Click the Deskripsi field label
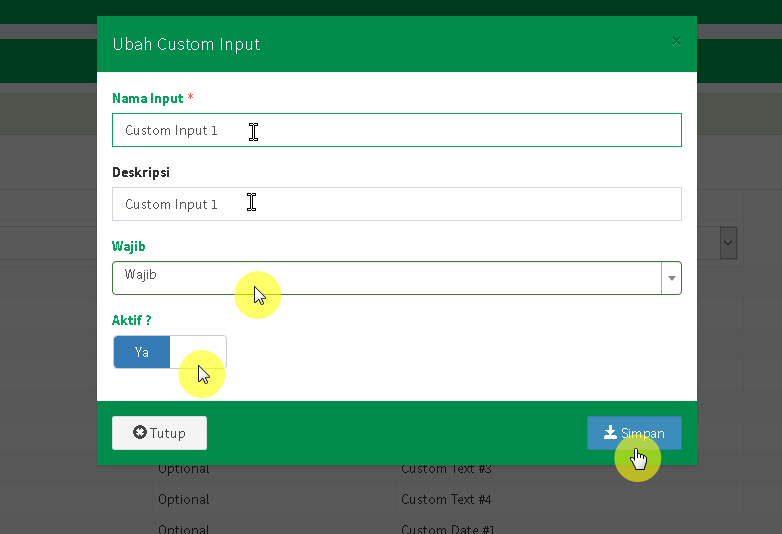 coord(141,172)
